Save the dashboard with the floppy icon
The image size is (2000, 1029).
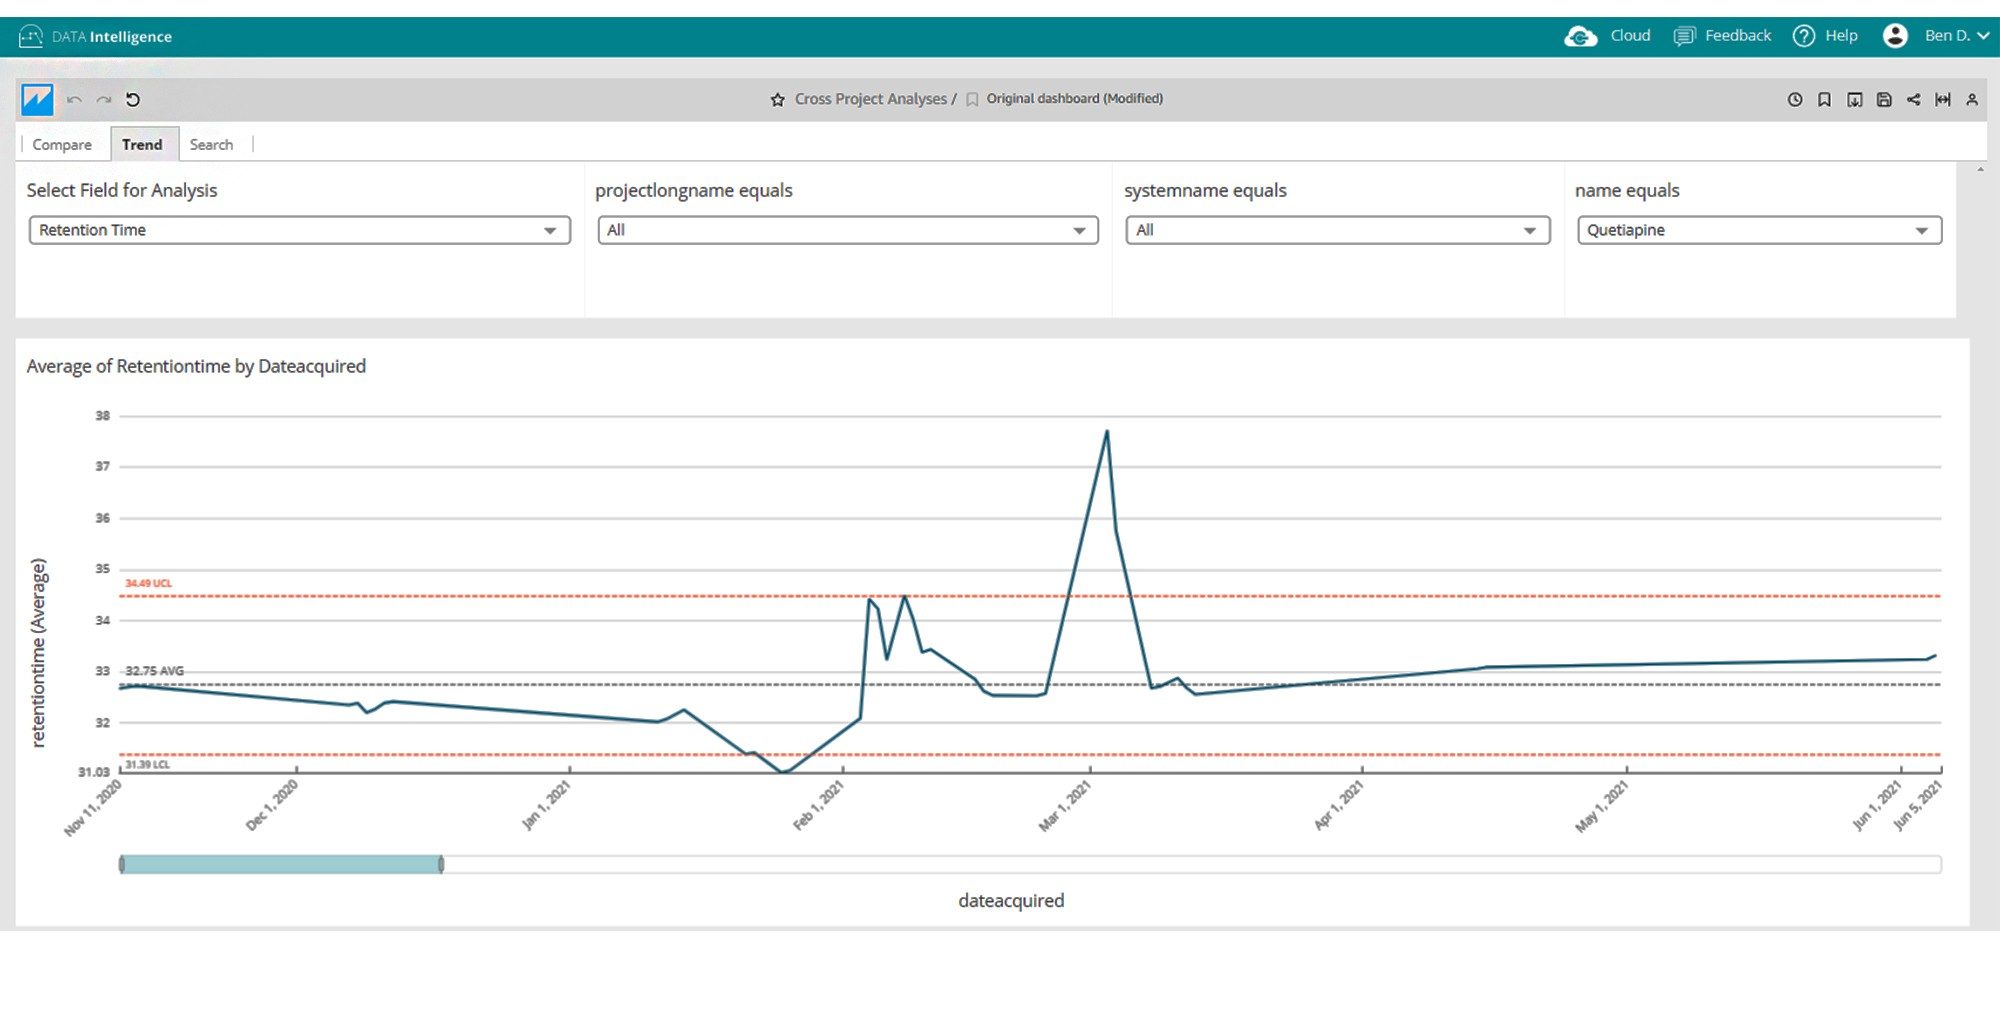1884,100
